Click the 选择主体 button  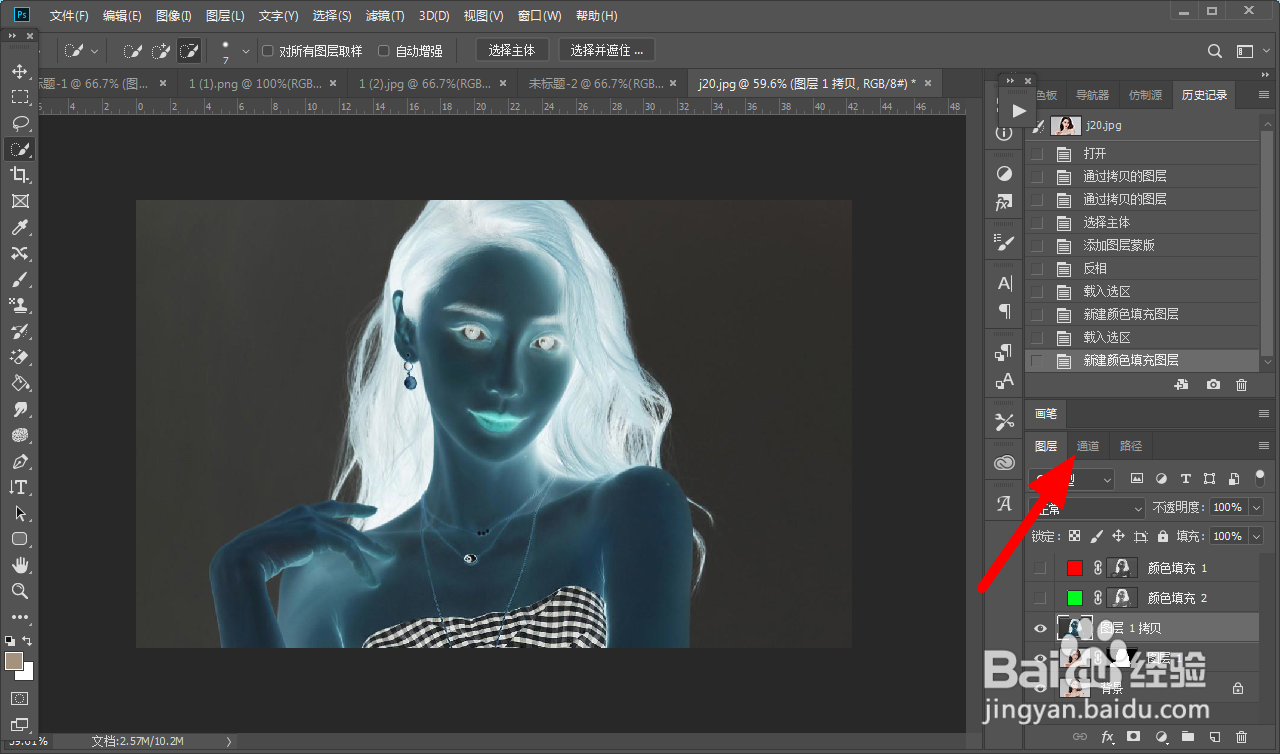(x=512, y=50)
